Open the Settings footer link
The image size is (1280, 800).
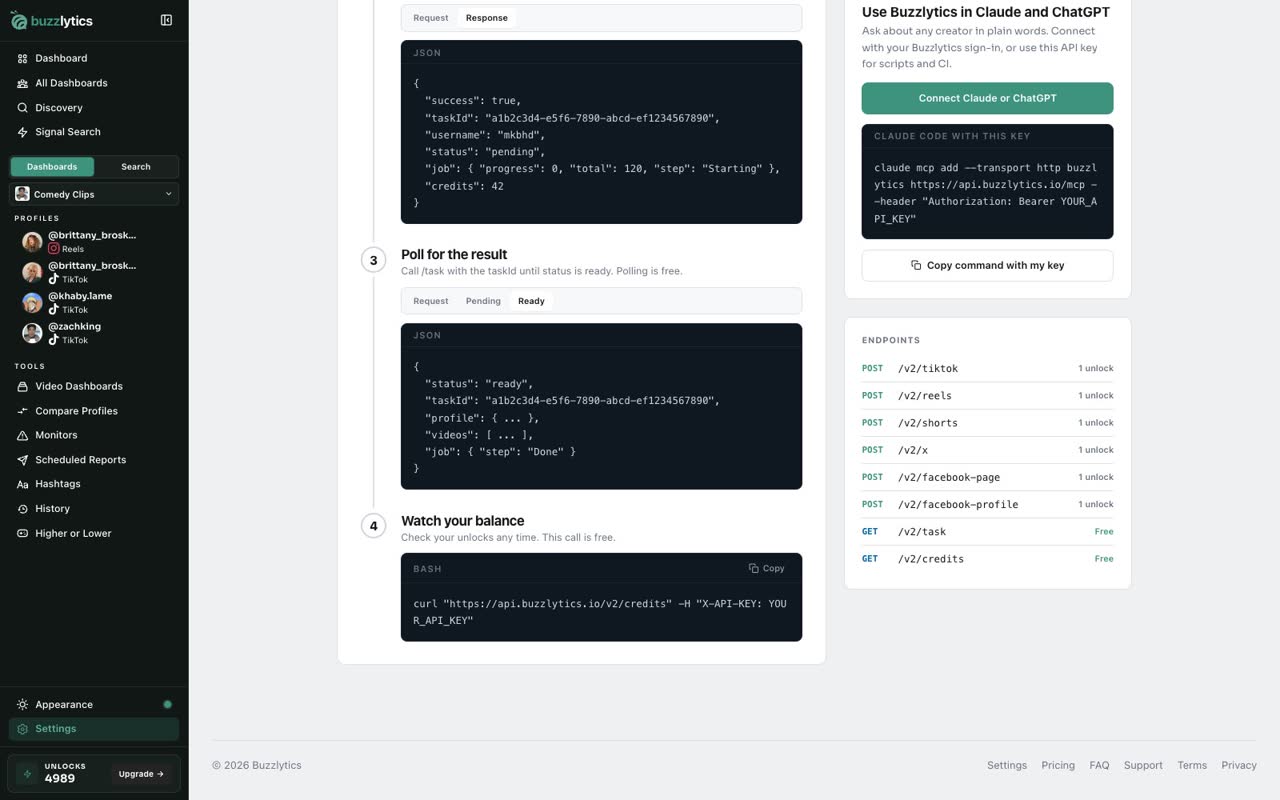[x=1007, y=766]
